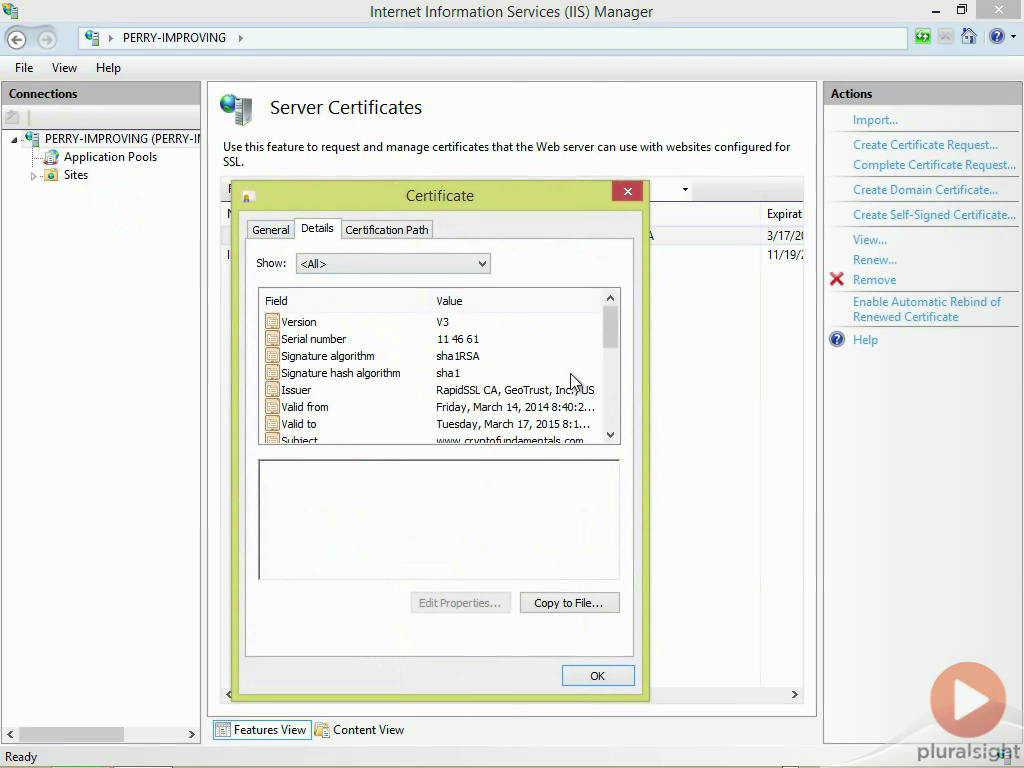Click the Server Certificates globe icon
The image size is (1024, 768).
pos(236,109)
